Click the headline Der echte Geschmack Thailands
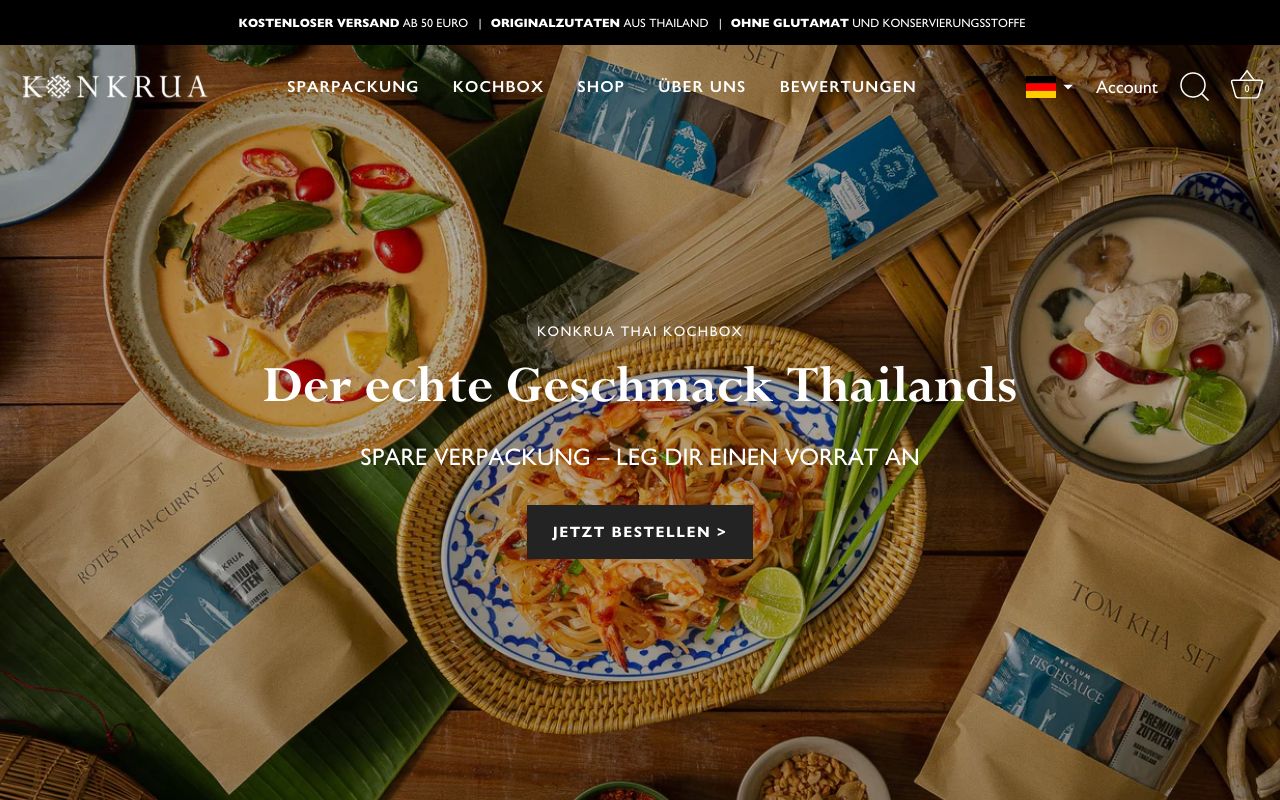1280x800 pixels. [640, 385]
